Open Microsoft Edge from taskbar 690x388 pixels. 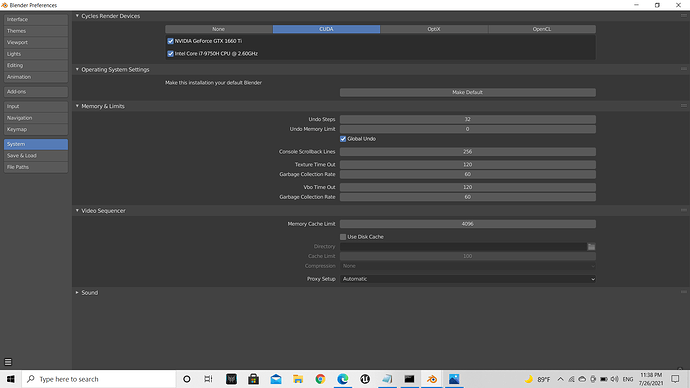[342, 379]
